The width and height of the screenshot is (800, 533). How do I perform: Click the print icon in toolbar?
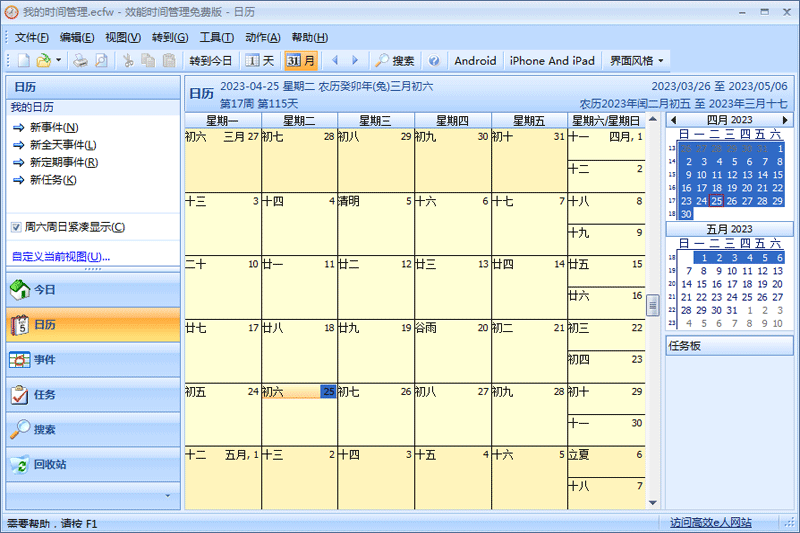[81, 61]
